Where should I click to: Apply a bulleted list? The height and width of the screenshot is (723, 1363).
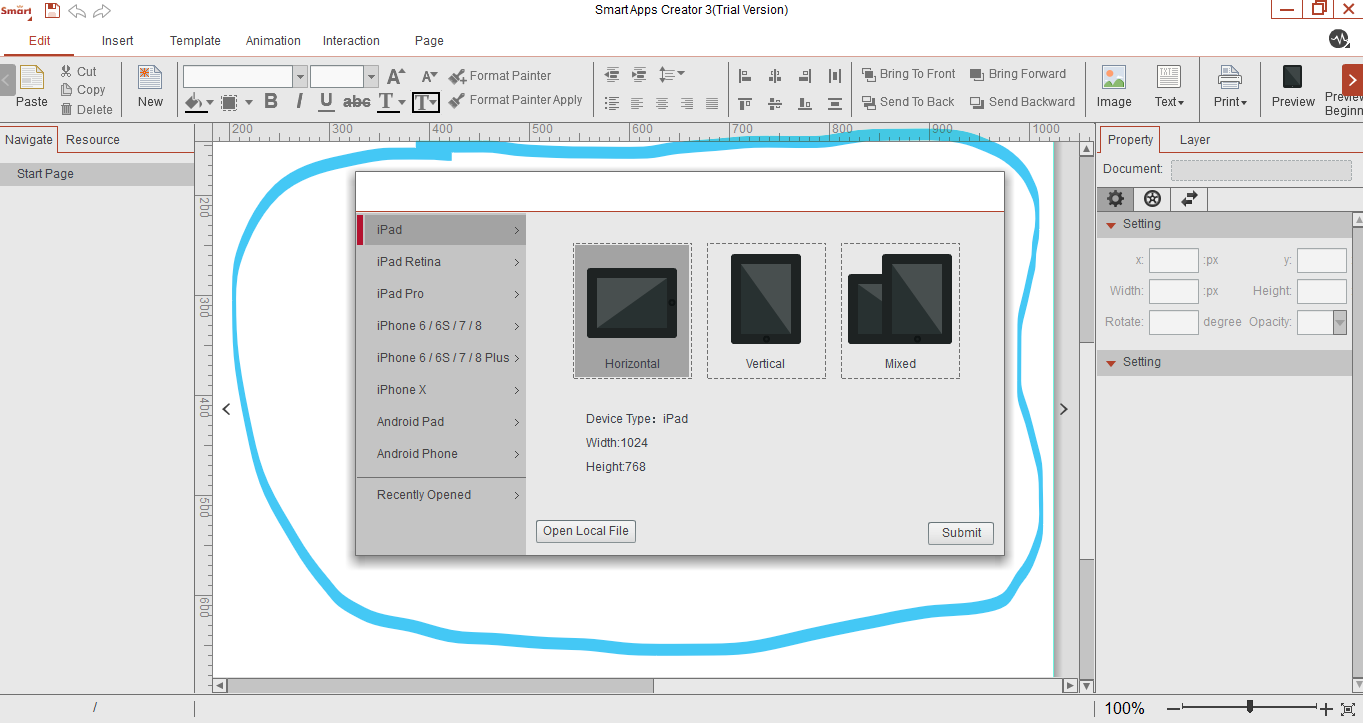click(612, 103)
